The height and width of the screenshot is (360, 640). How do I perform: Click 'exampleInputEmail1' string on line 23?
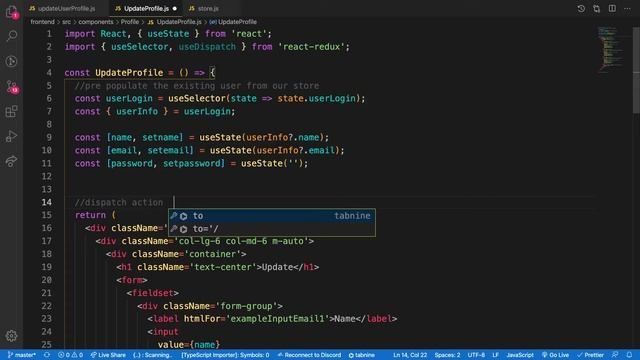(x=277, y=319)
